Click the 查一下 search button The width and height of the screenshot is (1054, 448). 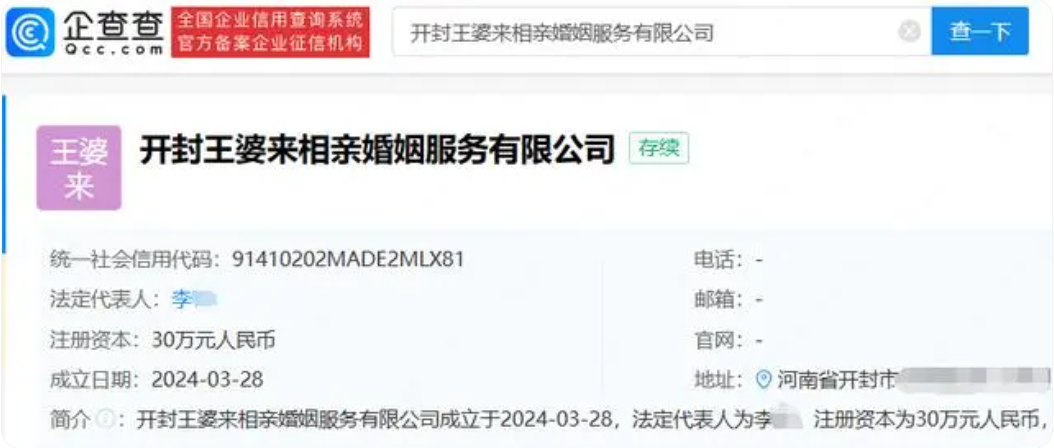(x=979, y=32)
